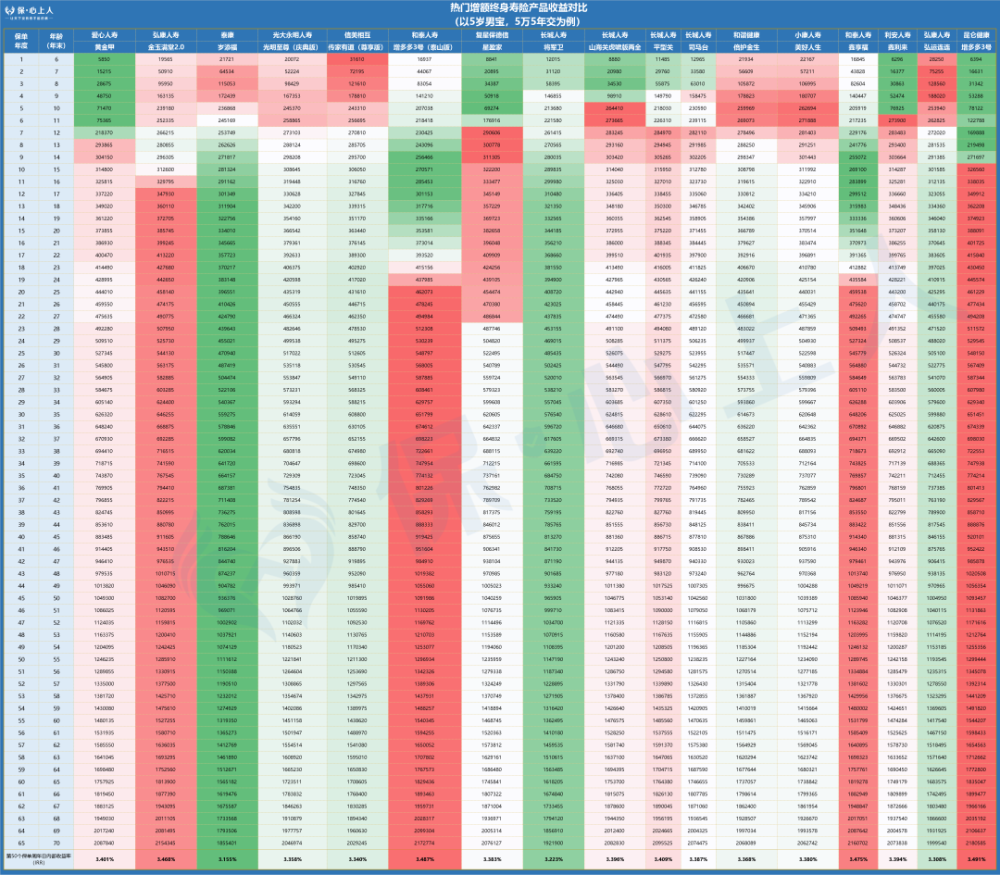Select the 光明至尊（庆典版） product header

click(x=292, y=47)
